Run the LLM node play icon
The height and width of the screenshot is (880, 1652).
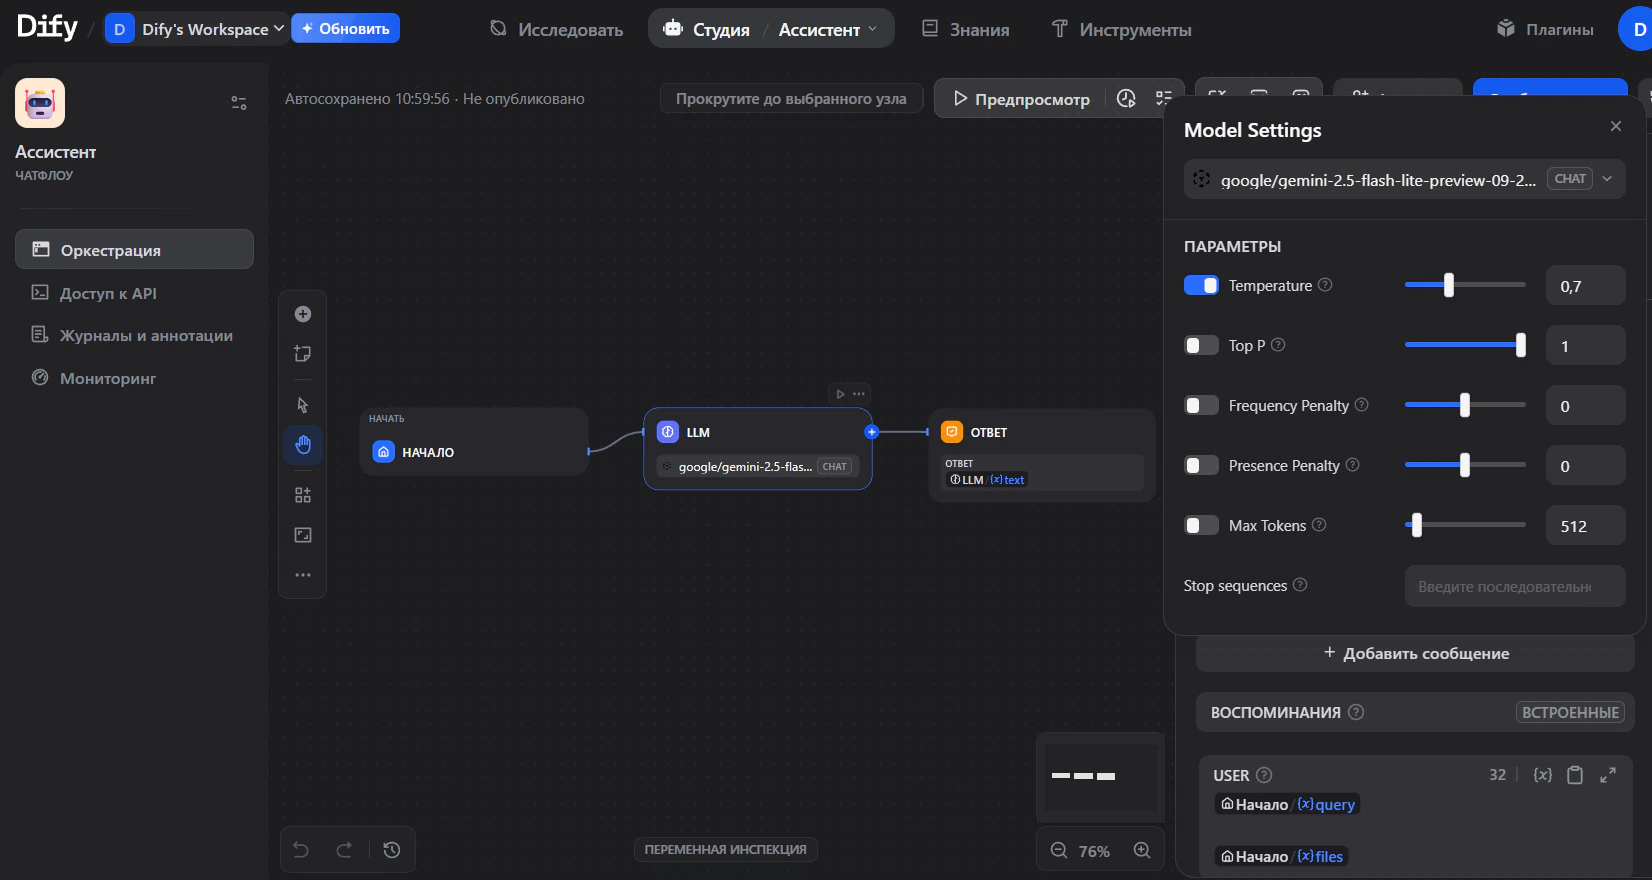[840, 394]
